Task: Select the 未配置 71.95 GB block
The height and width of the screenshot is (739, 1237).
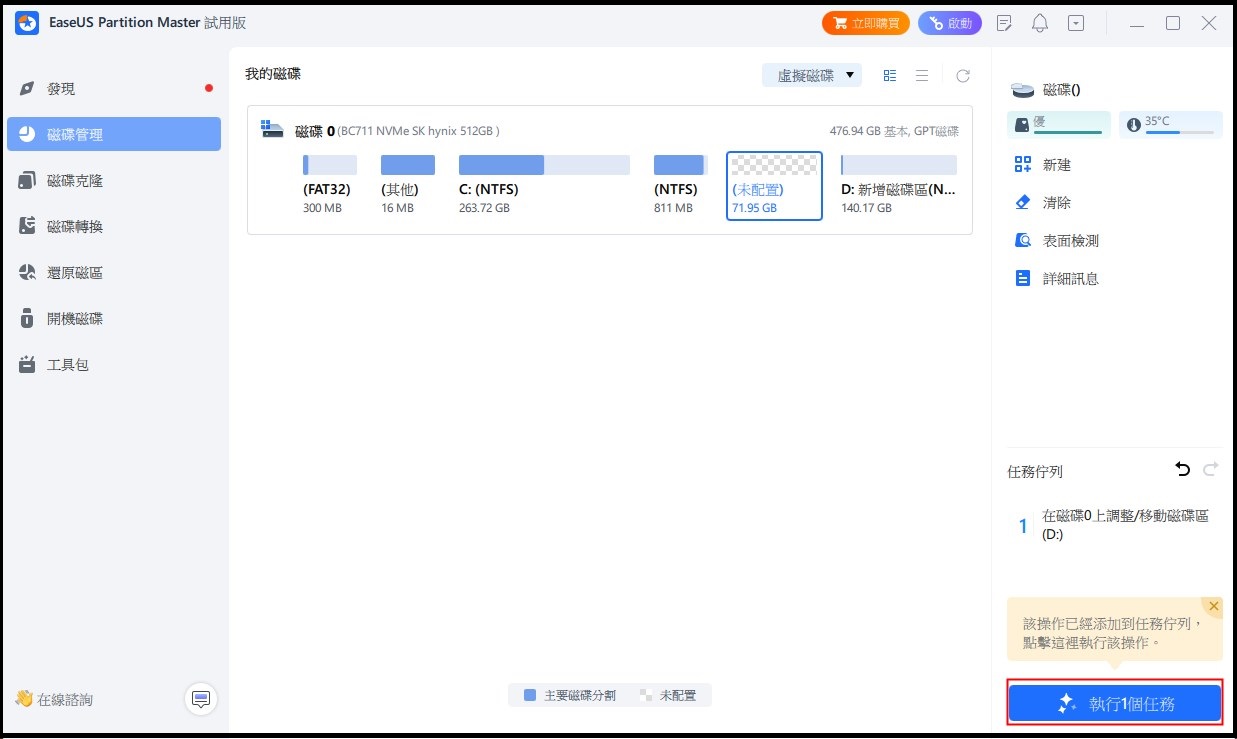Action: tap(774, 186)
